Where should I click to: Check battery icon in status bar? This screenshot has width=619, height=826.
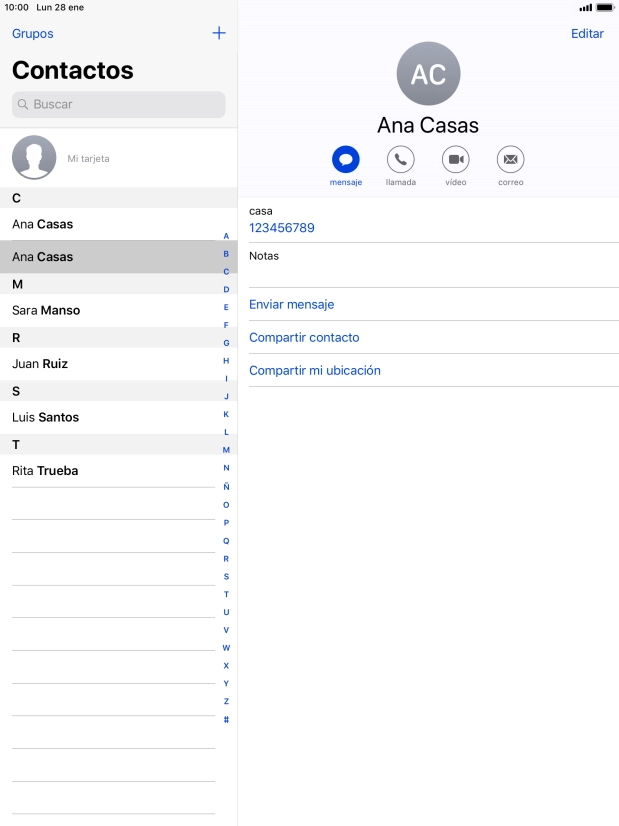[x=604, y=7]
